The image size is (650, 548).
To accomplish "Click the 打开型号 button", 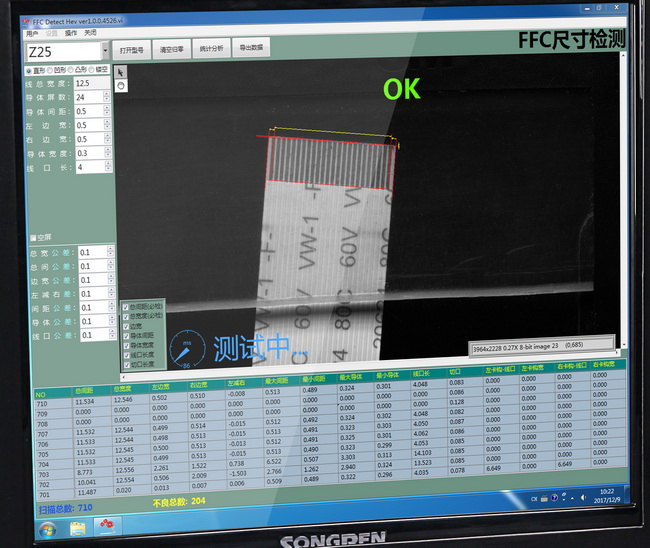I will pos(131,50).
